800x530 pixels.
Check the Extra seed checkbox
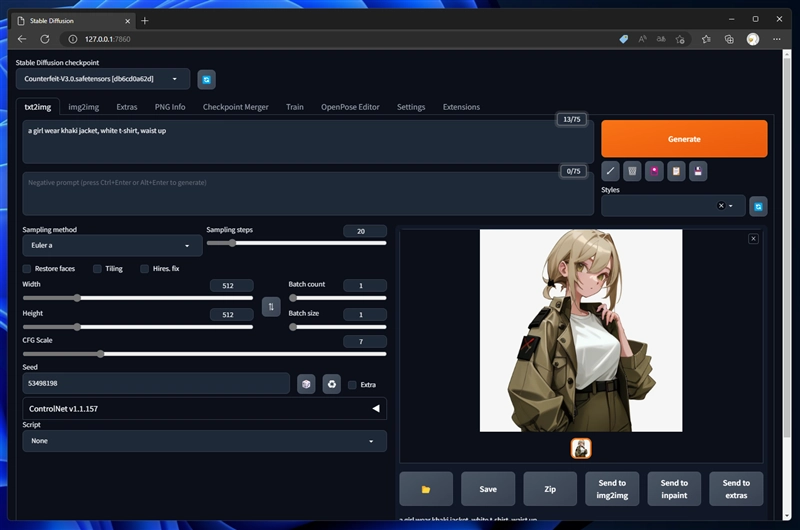352,384
